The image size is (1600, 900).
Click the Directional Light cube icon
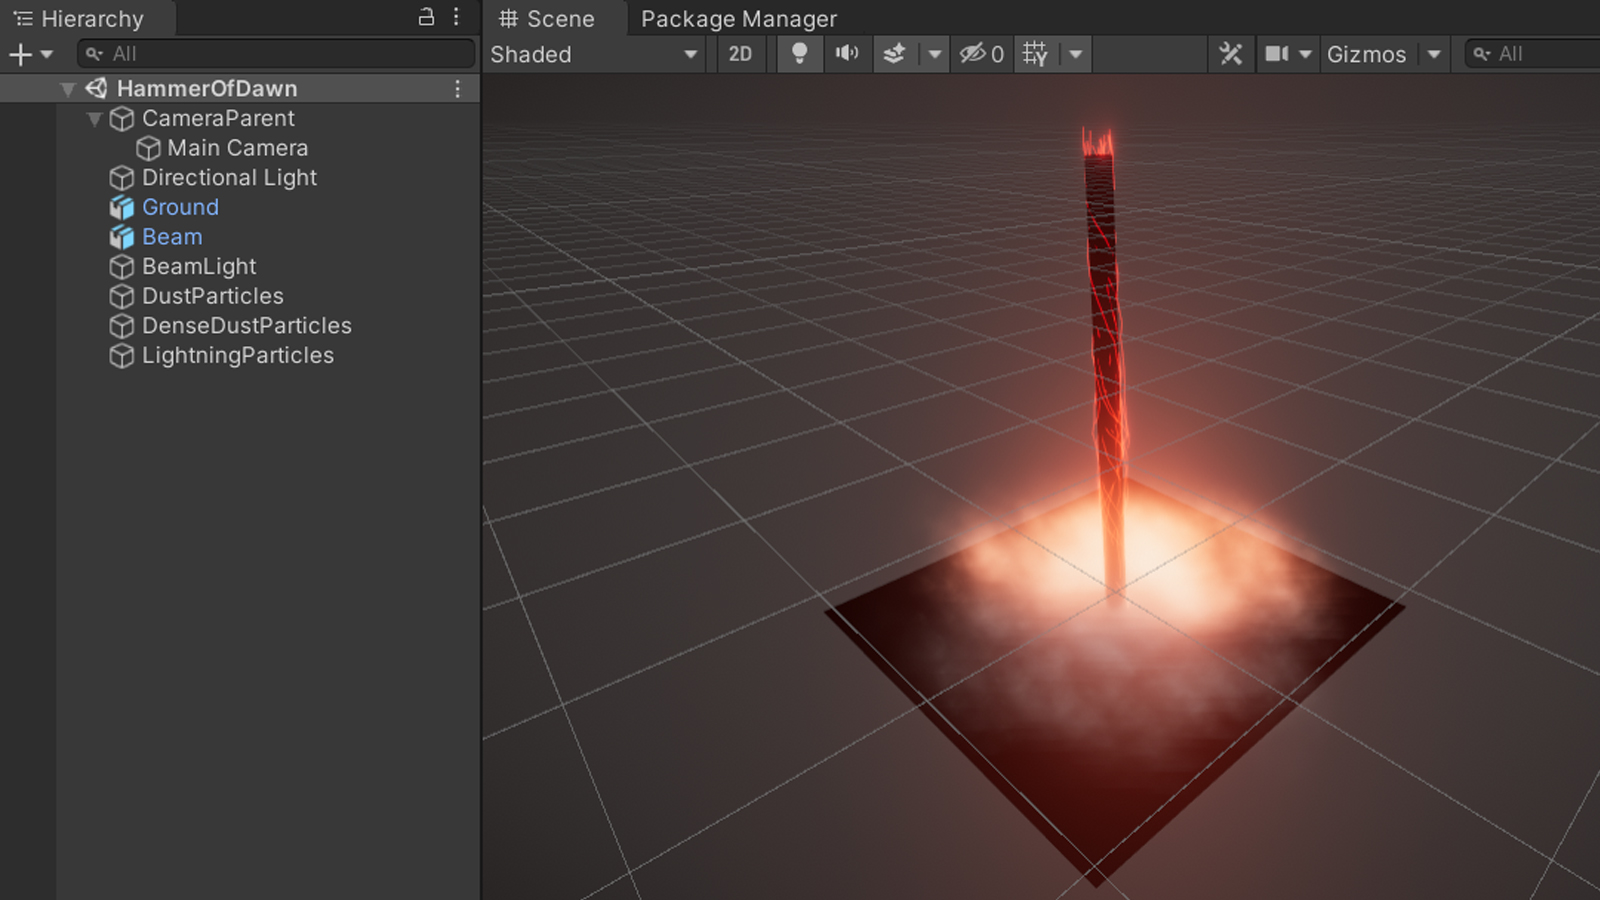pyautogui.click(x=122, y=178)
